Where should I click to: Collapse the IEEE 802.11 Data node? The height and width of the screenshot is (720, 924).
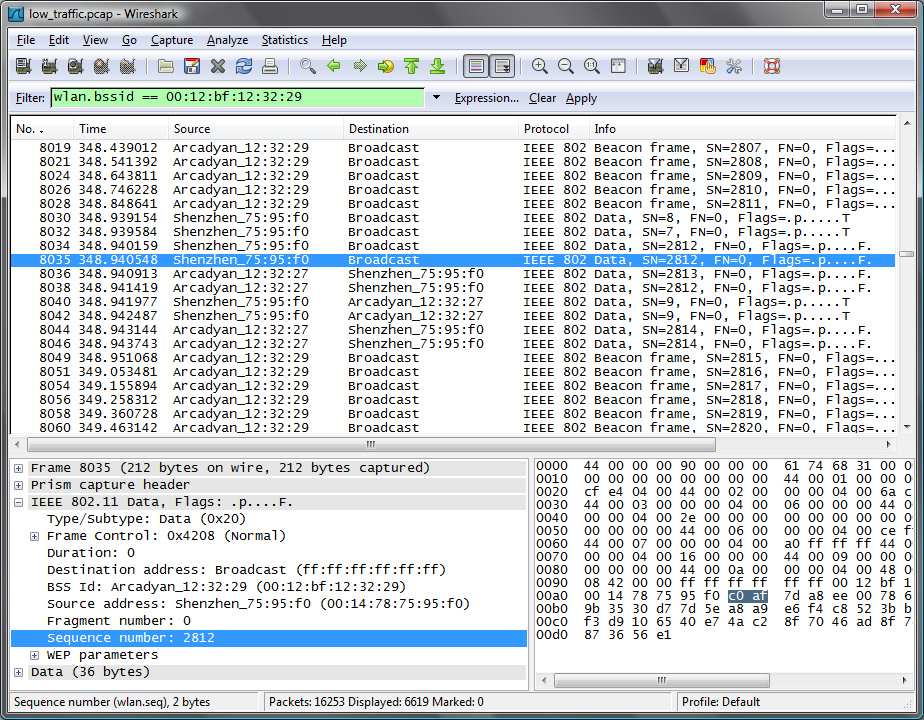click(20, 502)
